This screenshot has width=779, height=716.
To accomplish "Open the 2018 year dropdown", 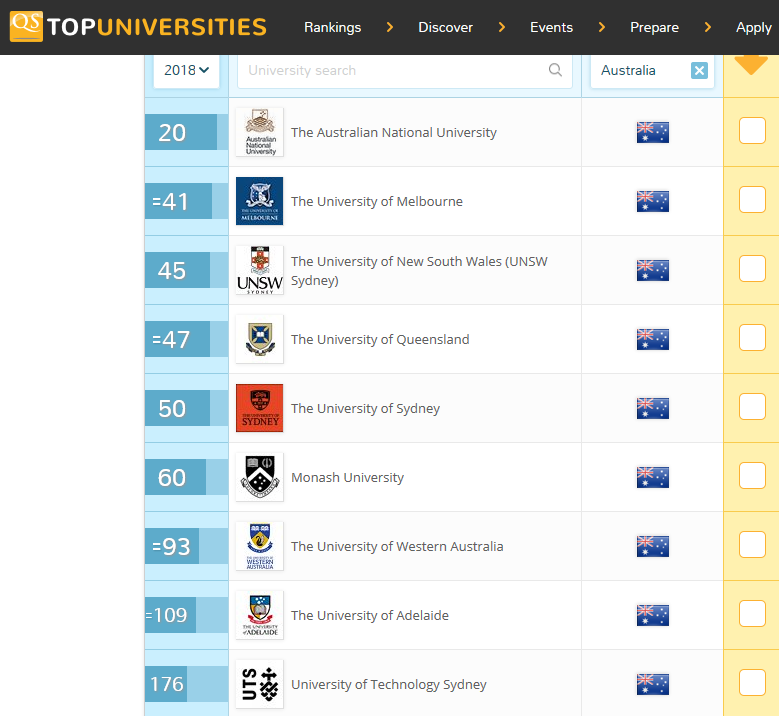I will pos(186,71).
